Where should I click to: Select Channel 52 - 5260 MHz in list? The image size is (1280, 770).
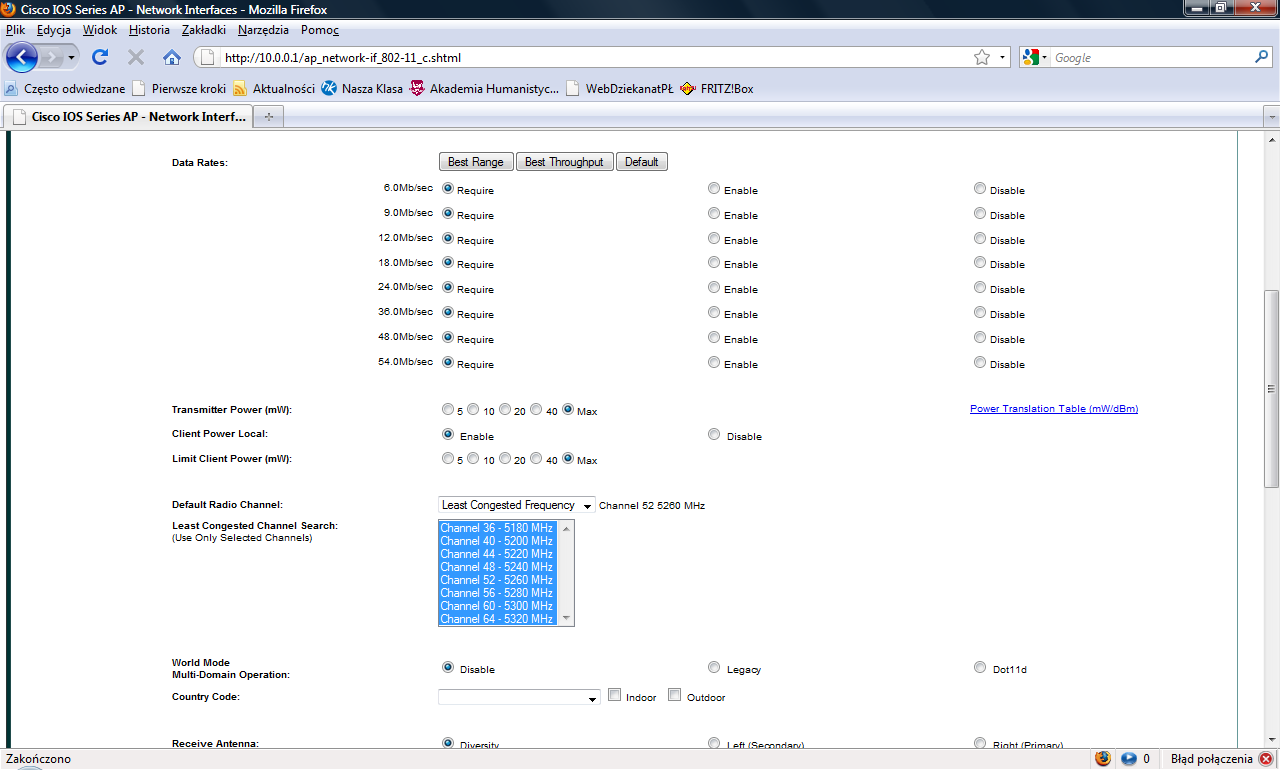click(x=499, y=580)
